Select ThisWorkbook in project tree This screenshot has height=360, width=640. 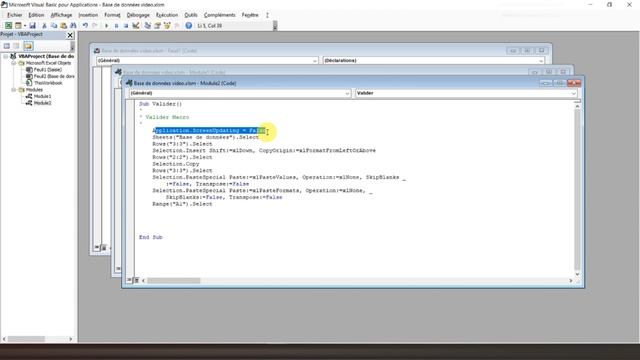pos(48,83)
